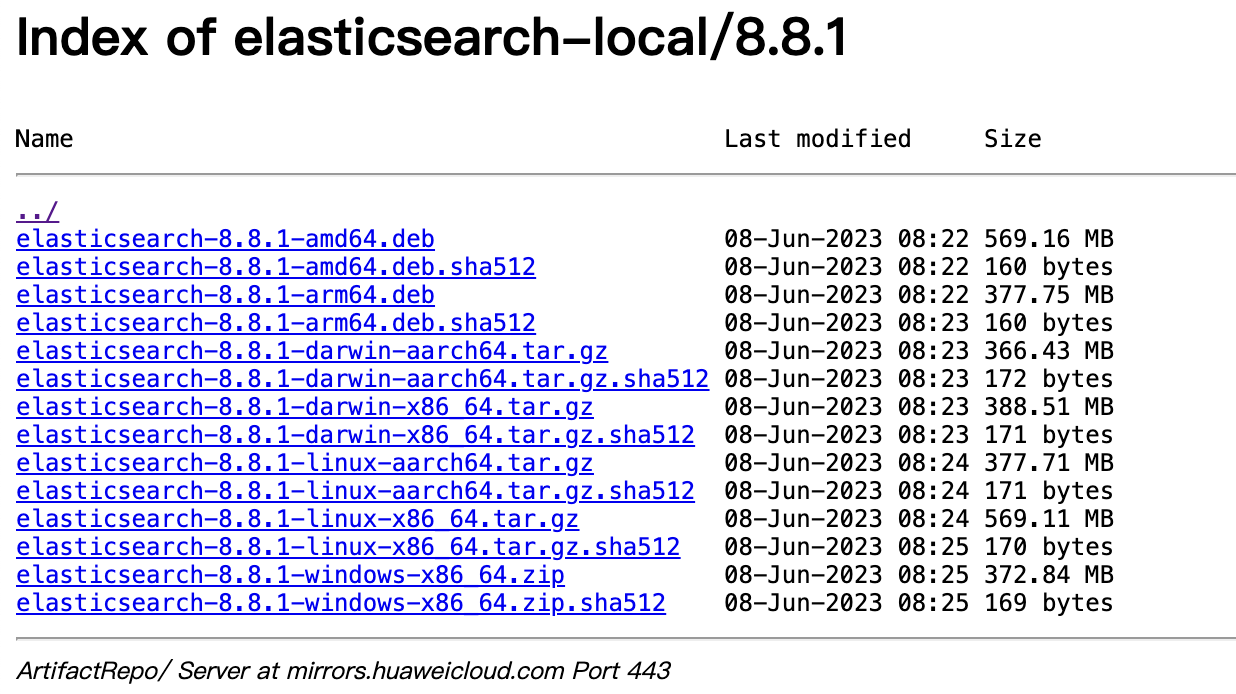1236x694 pixels.
Task: Download elasticsearch-8.8.1-amd64.deb package
Action: click(224, 239)
